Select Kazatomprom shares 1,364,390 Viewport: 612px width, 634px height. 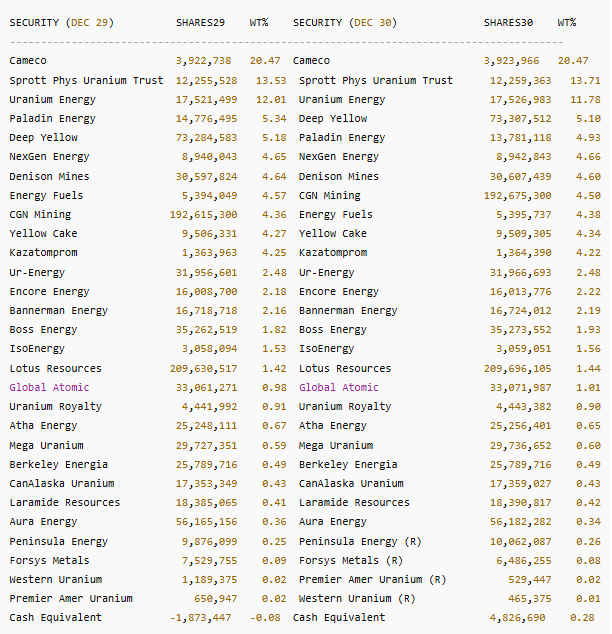(524, 253)
